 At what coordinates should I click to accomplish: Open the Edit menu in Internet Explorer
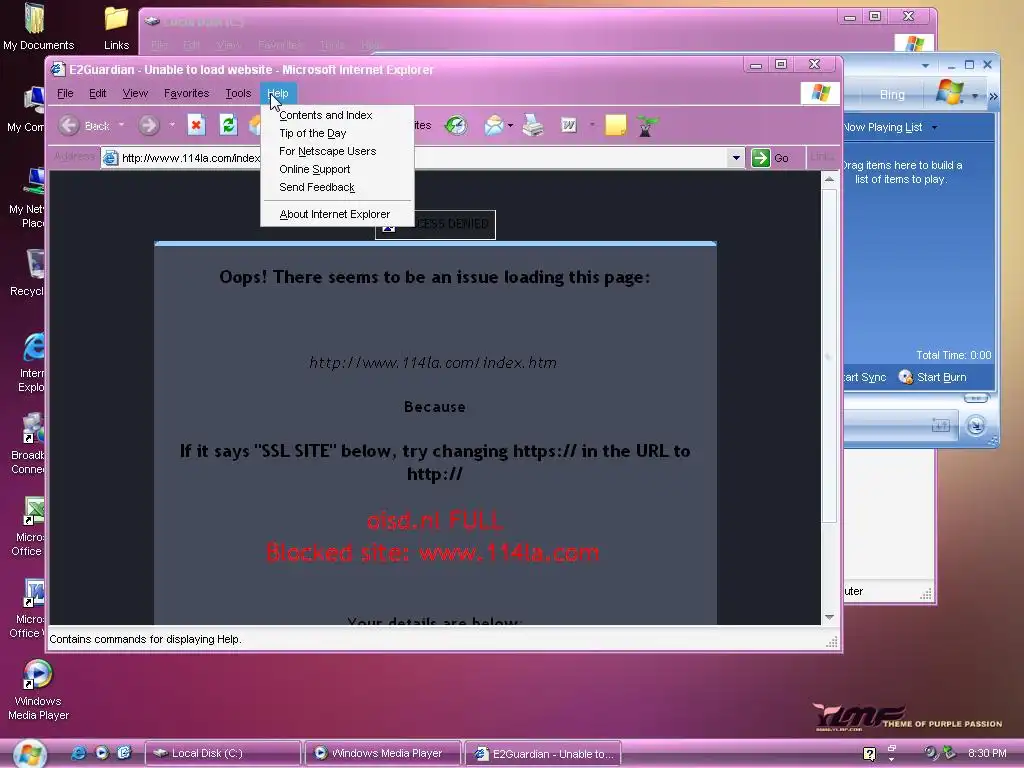pyautogui.click(x=98, y=93)
